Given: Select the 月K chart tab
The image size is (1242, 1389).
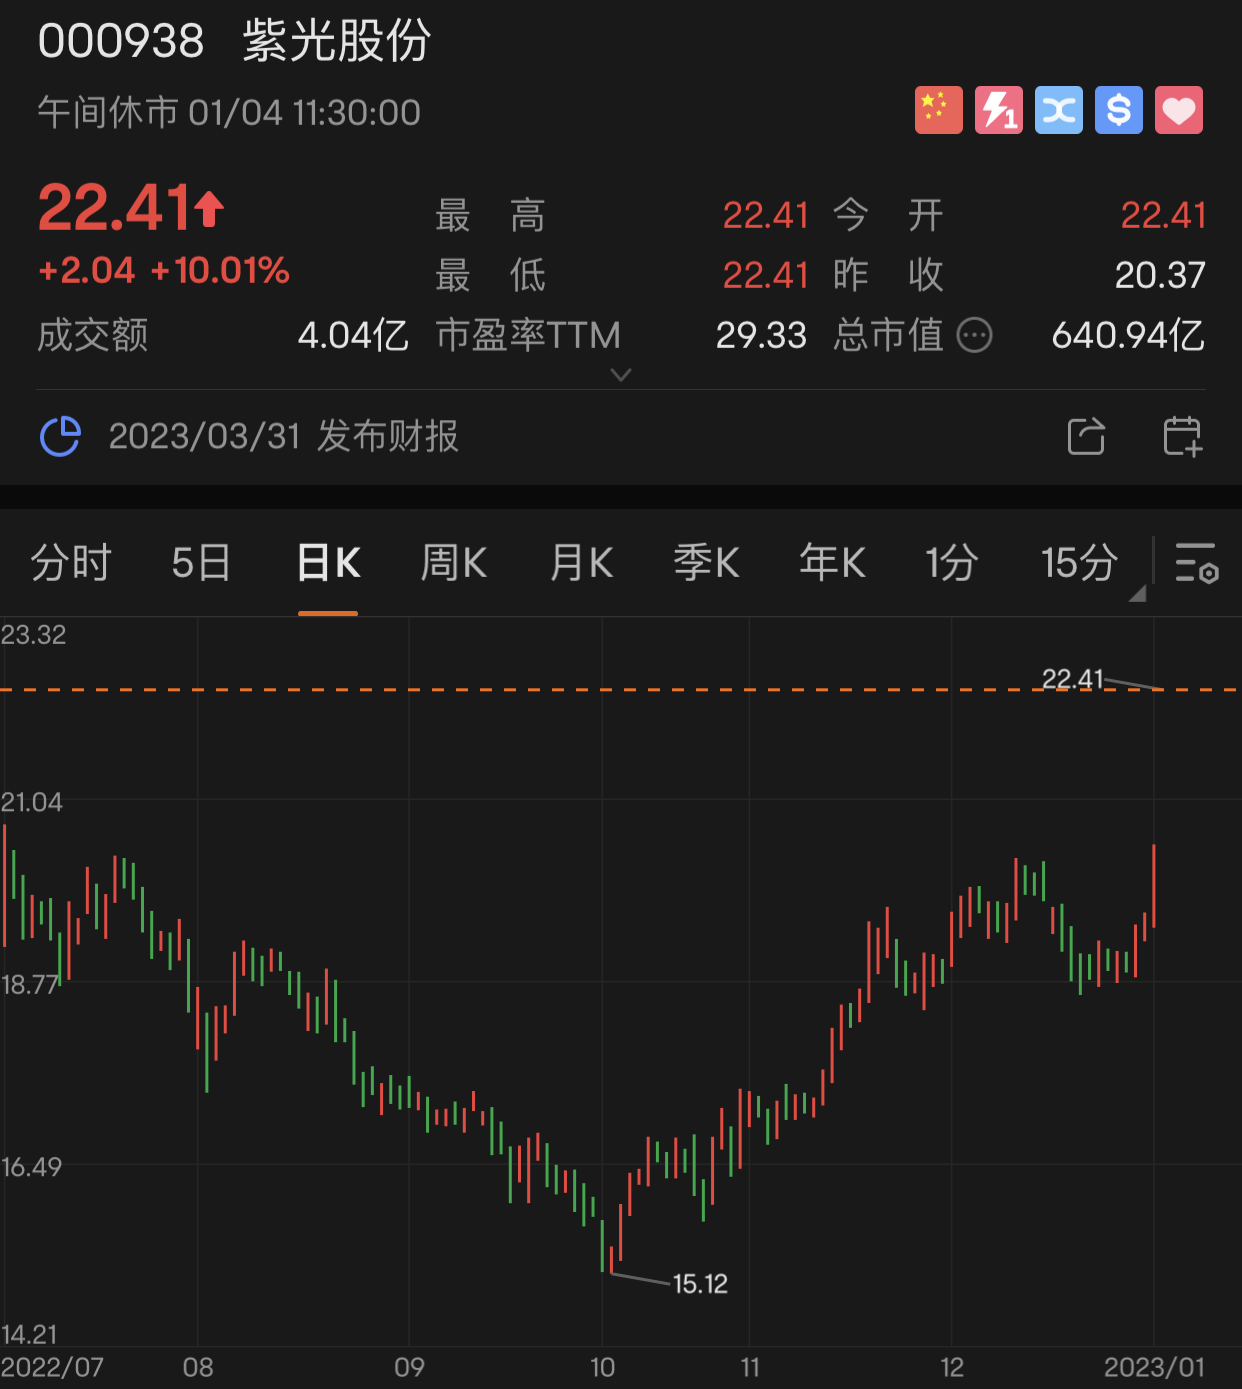Looking at the screenshot, I should point(581,562).
